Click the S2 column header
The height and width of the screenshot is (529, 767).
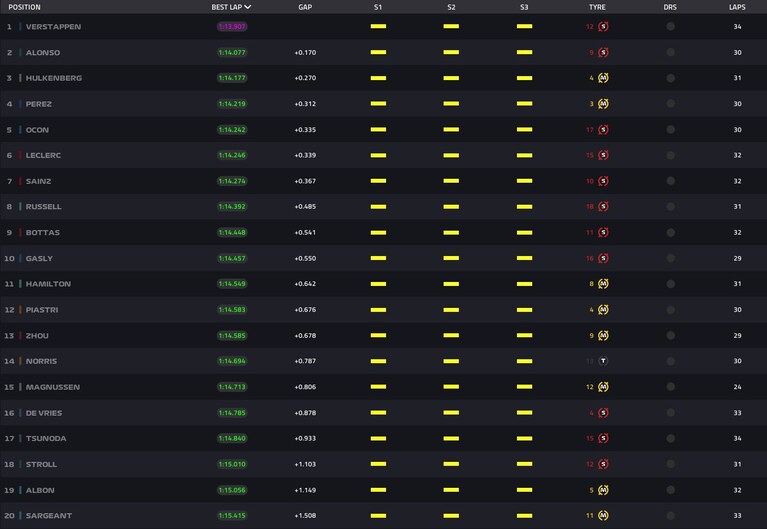tap(451, 7)
